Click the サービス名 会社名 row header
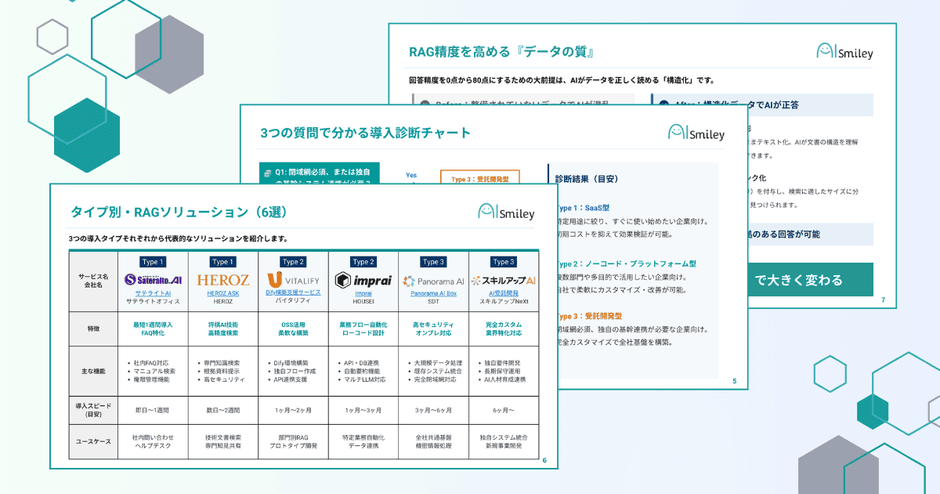The image size is (940, 494). point(94,281)
